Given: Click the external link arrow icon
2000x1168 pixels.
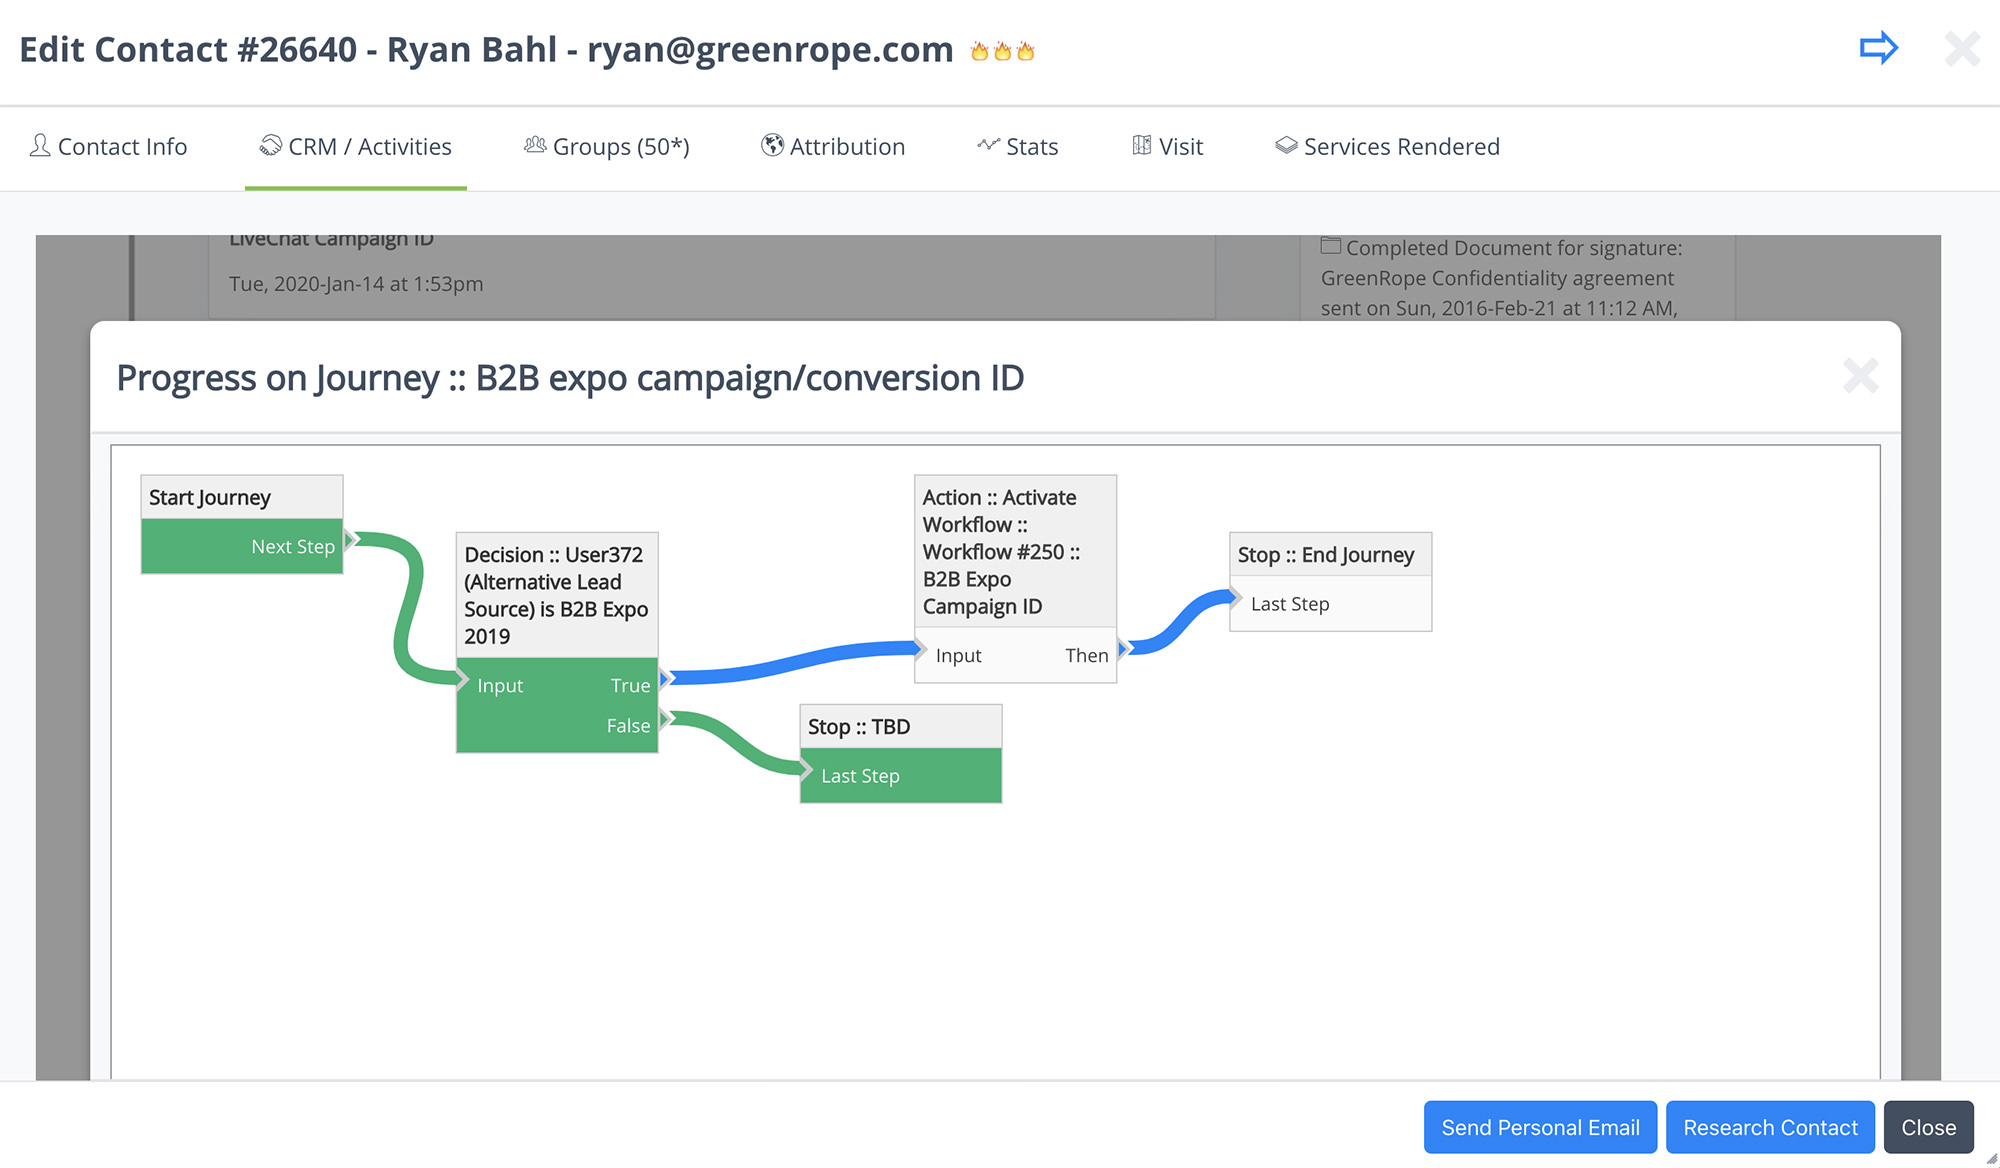Looking at the screenshot, I should [1878, 49].
